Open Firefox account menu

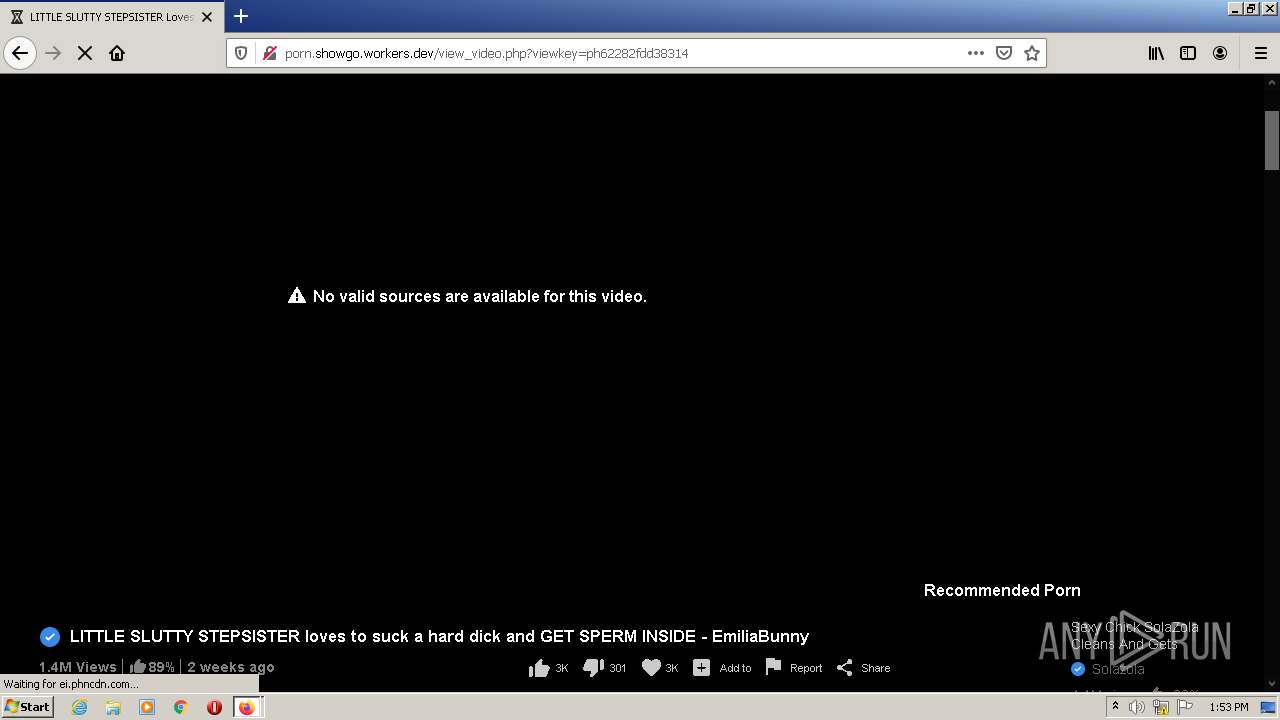1220,53
